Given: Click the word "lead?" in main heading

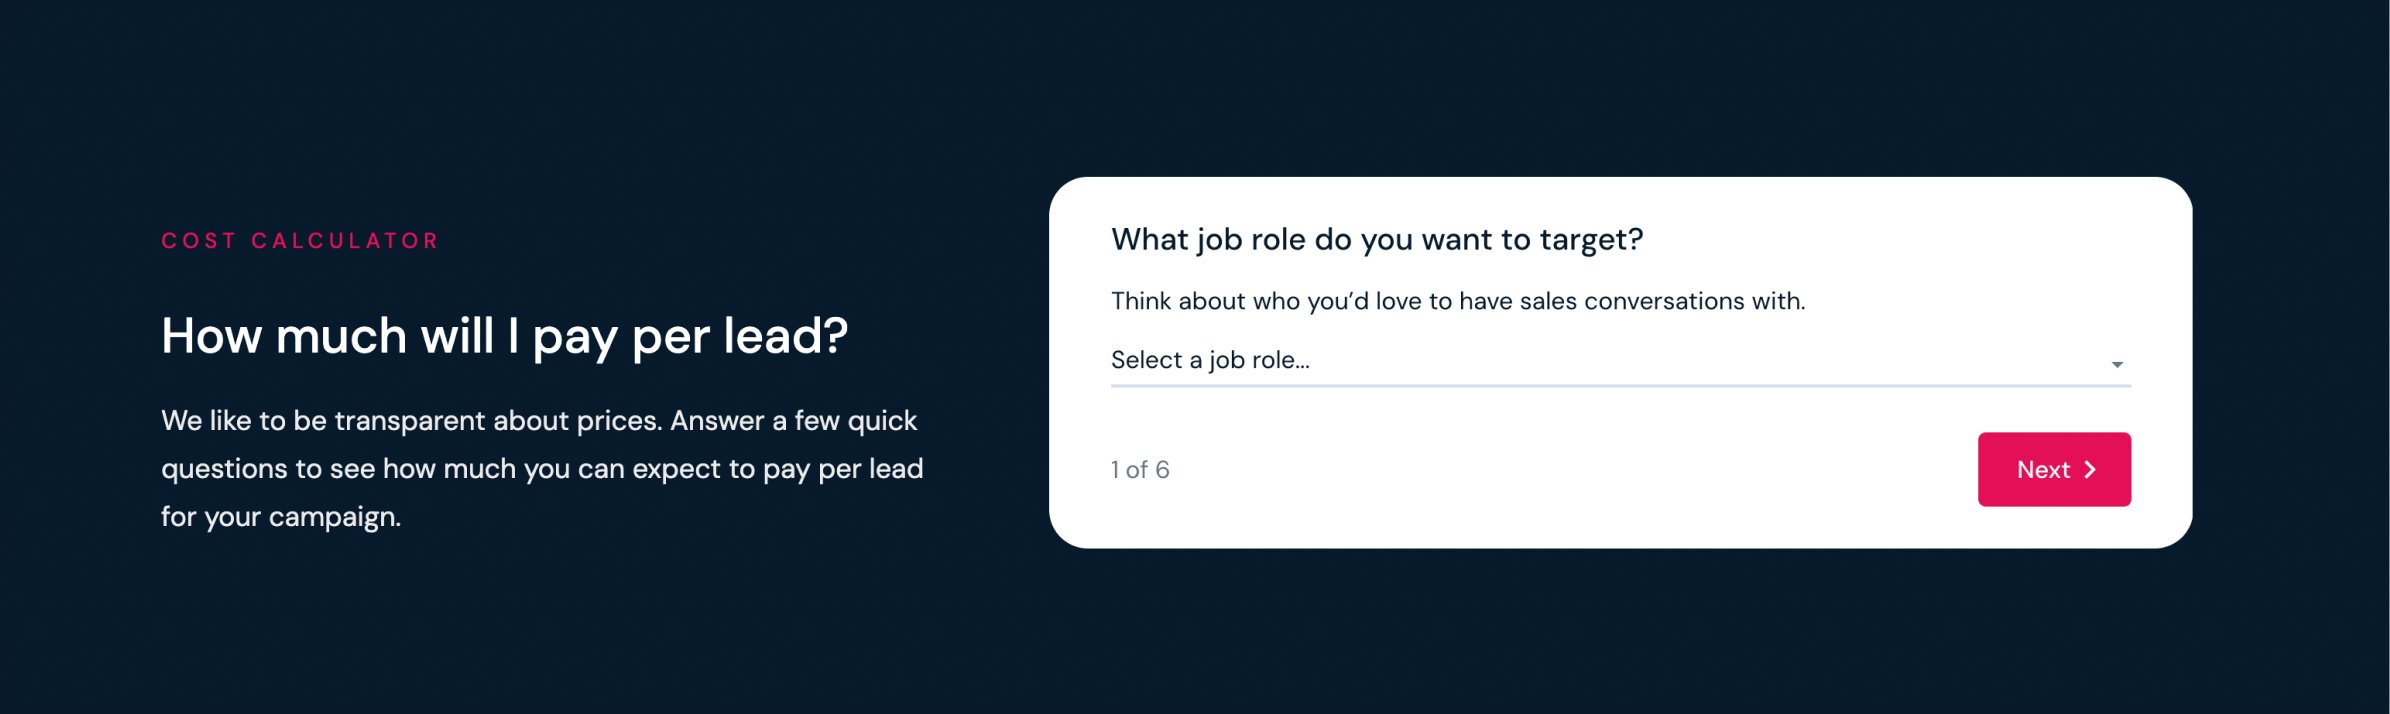Looking at the screenshot, I should [x=785, y=336].
